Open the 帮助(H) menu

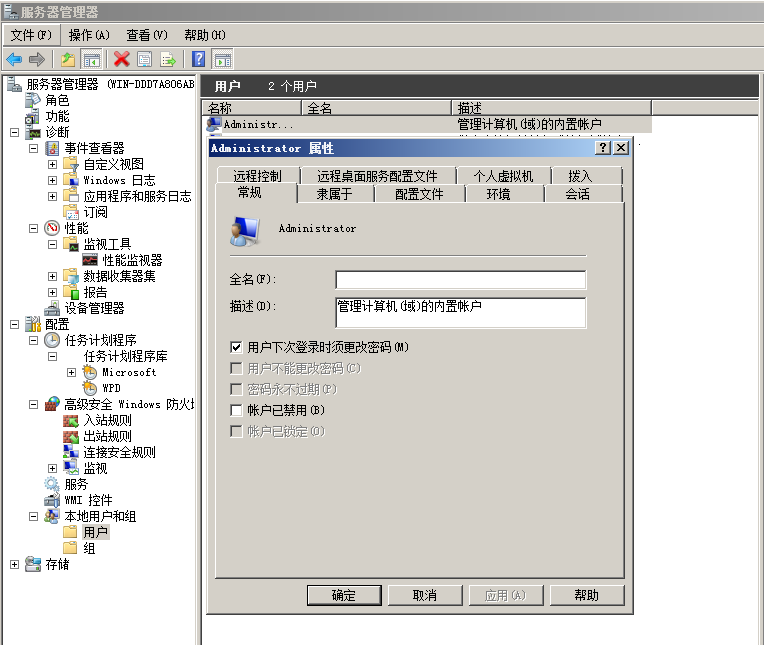pos(205,35)
